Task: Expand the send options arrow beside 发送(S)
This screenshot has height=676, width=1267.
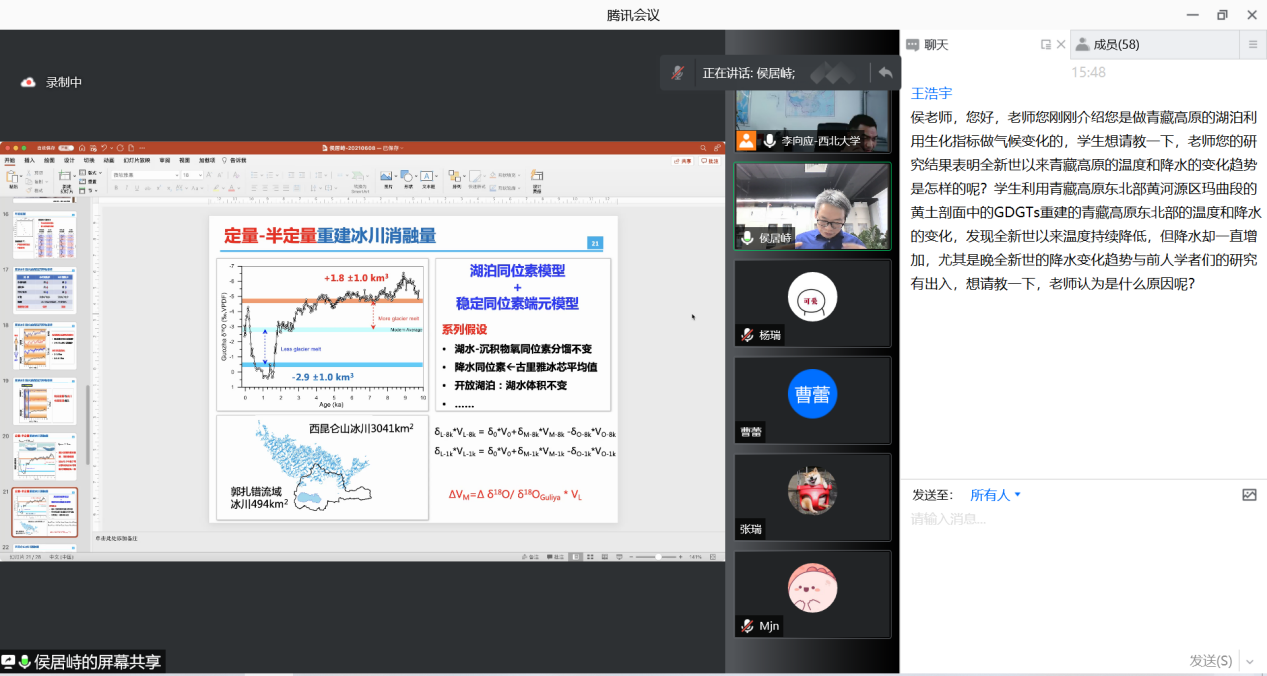Action: point(1249,661)
